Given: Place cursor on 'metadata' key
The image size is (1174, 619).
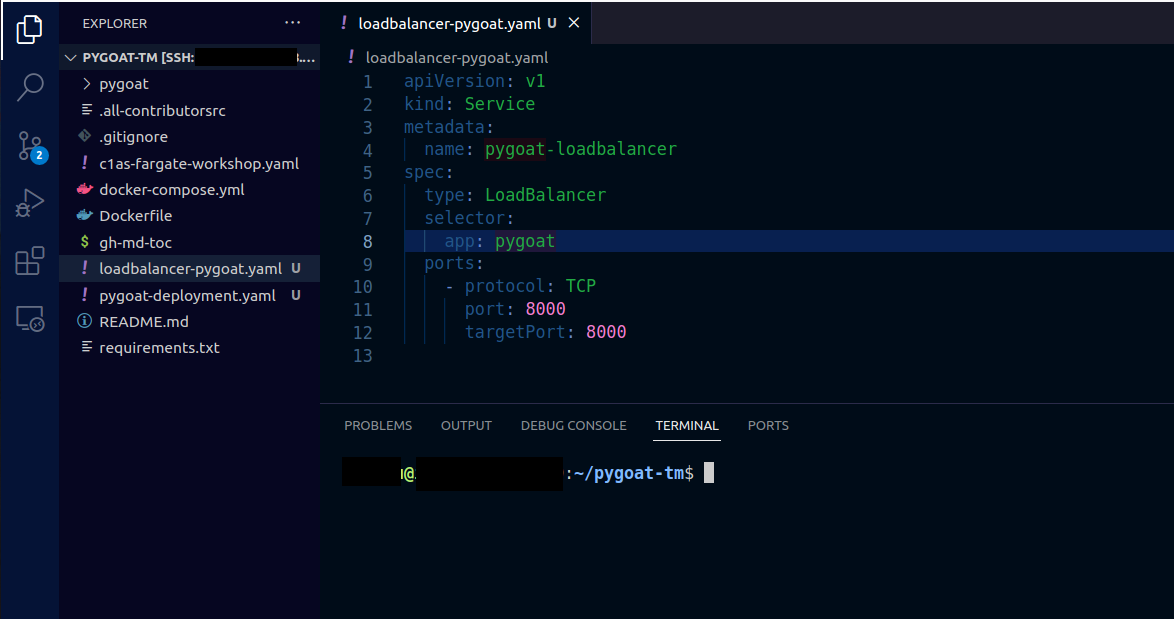Looking at the screenshot, I should coord(444,127).
